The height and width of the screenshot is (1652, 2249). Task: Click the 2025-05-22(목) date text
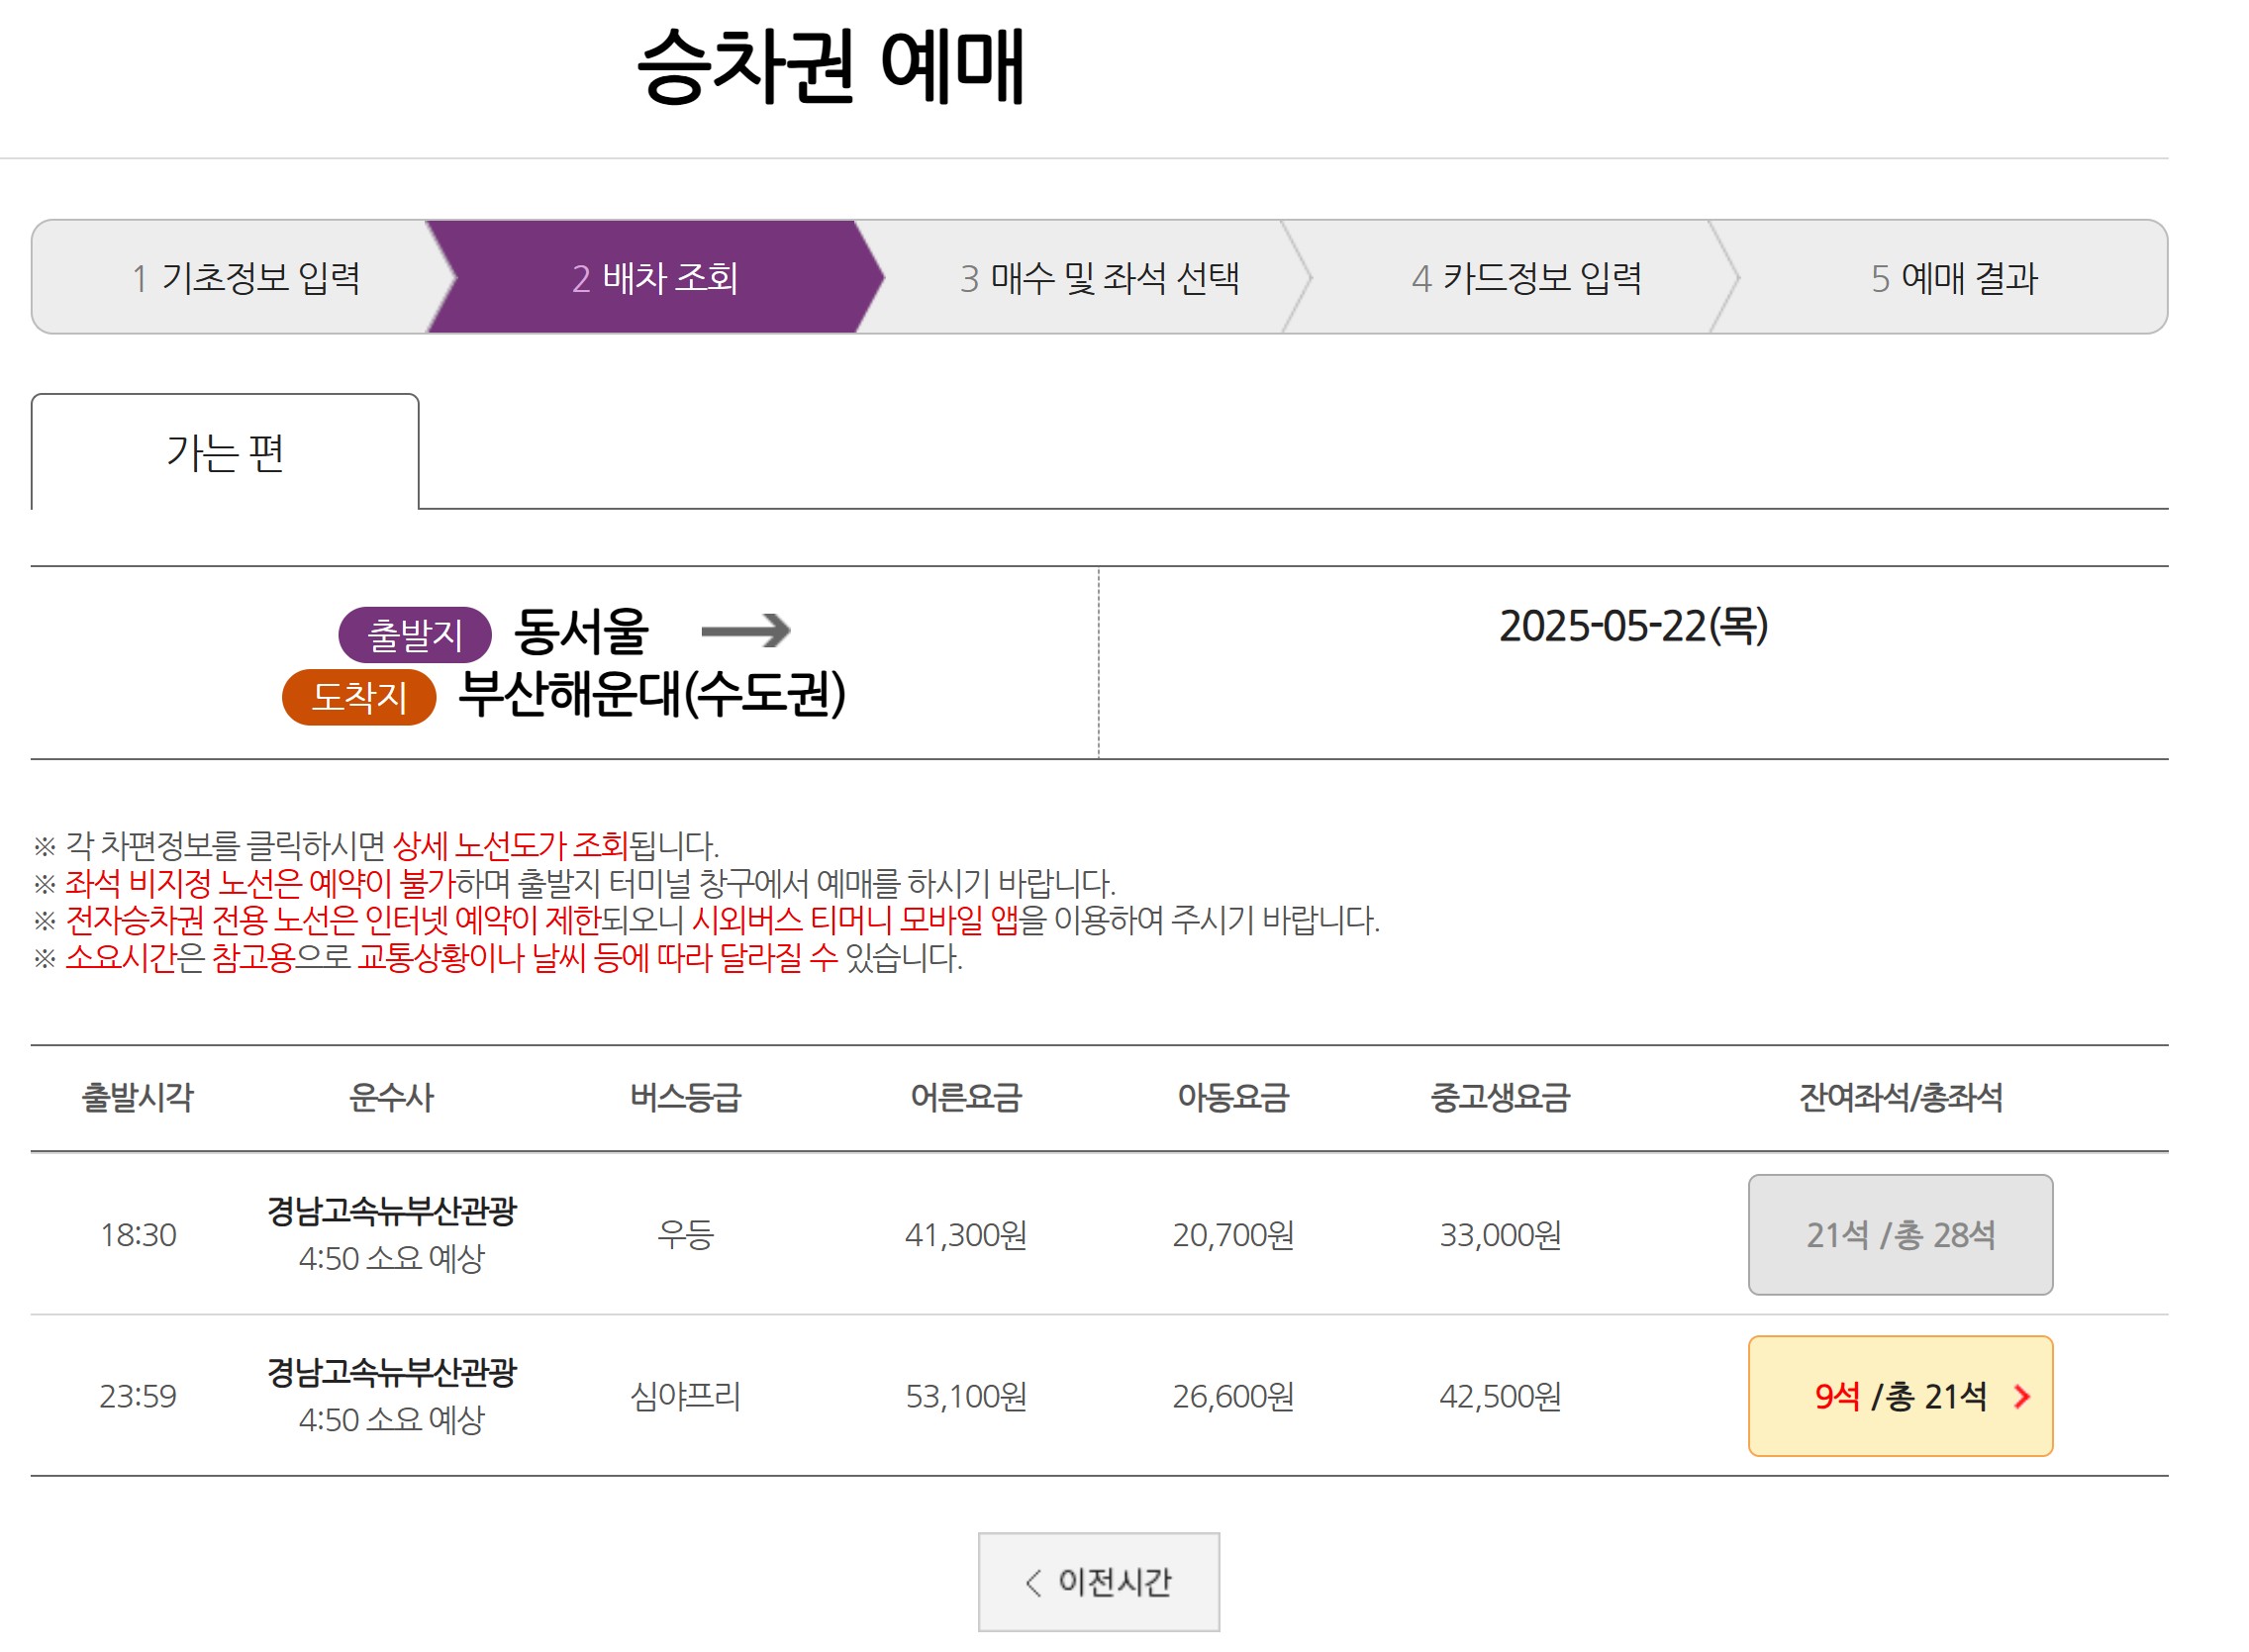(x=1632, y=626)
